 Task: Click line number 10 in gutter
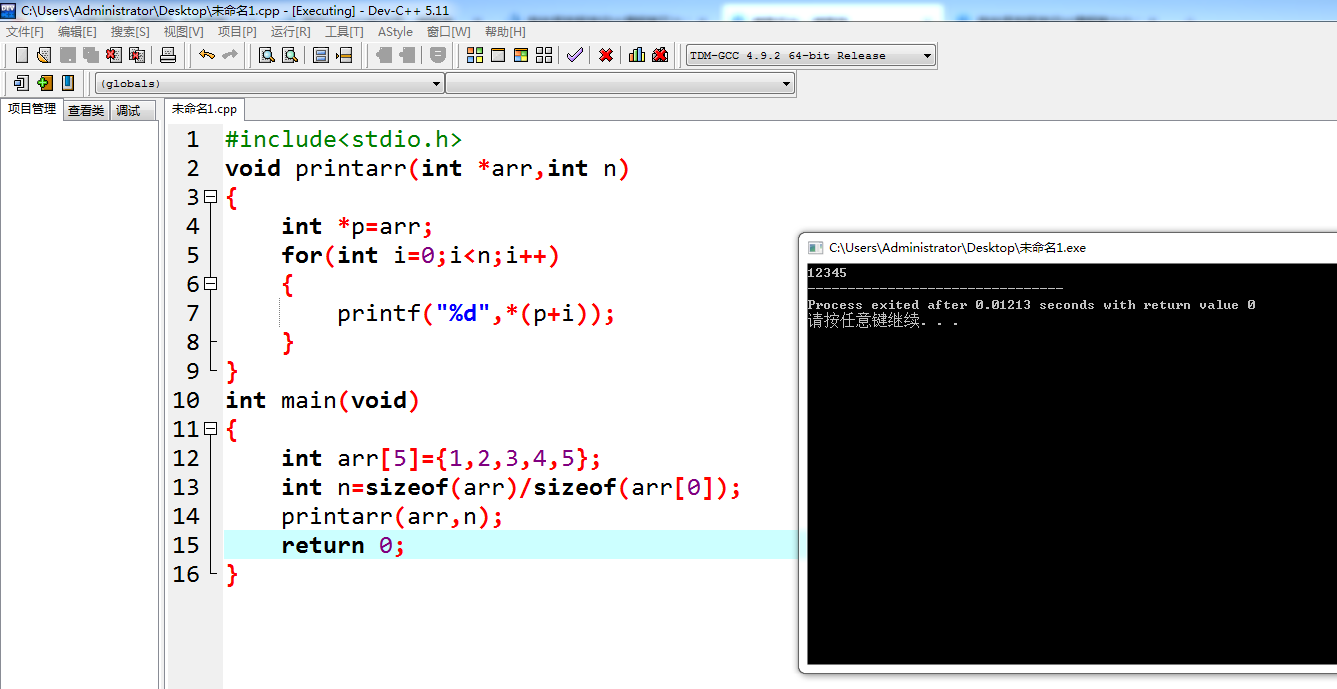pyautogui.click(x=186, y=400)
